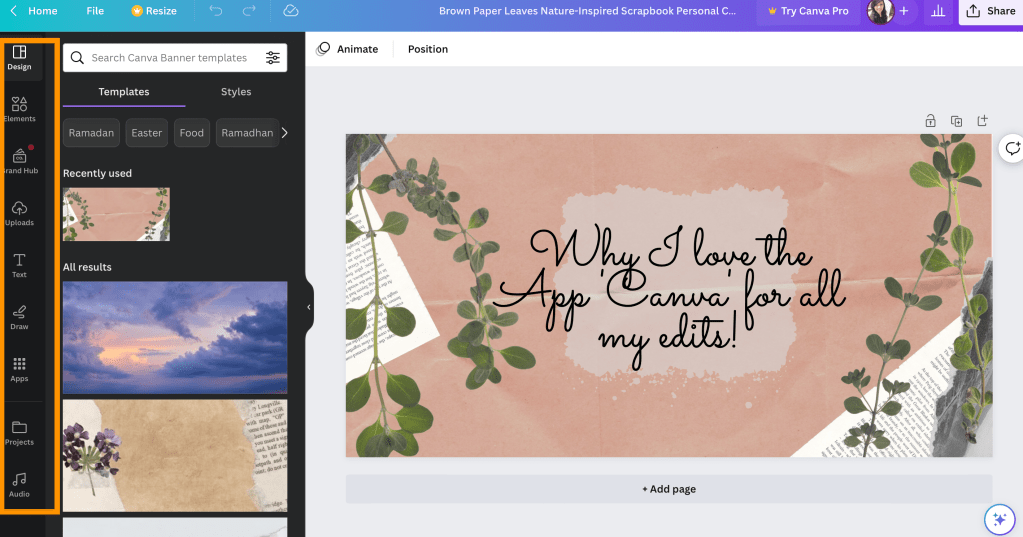Click the Canva Assistant sparkle button
Viewport: 1023px width, 537px height.
click(x=998, y=518)
